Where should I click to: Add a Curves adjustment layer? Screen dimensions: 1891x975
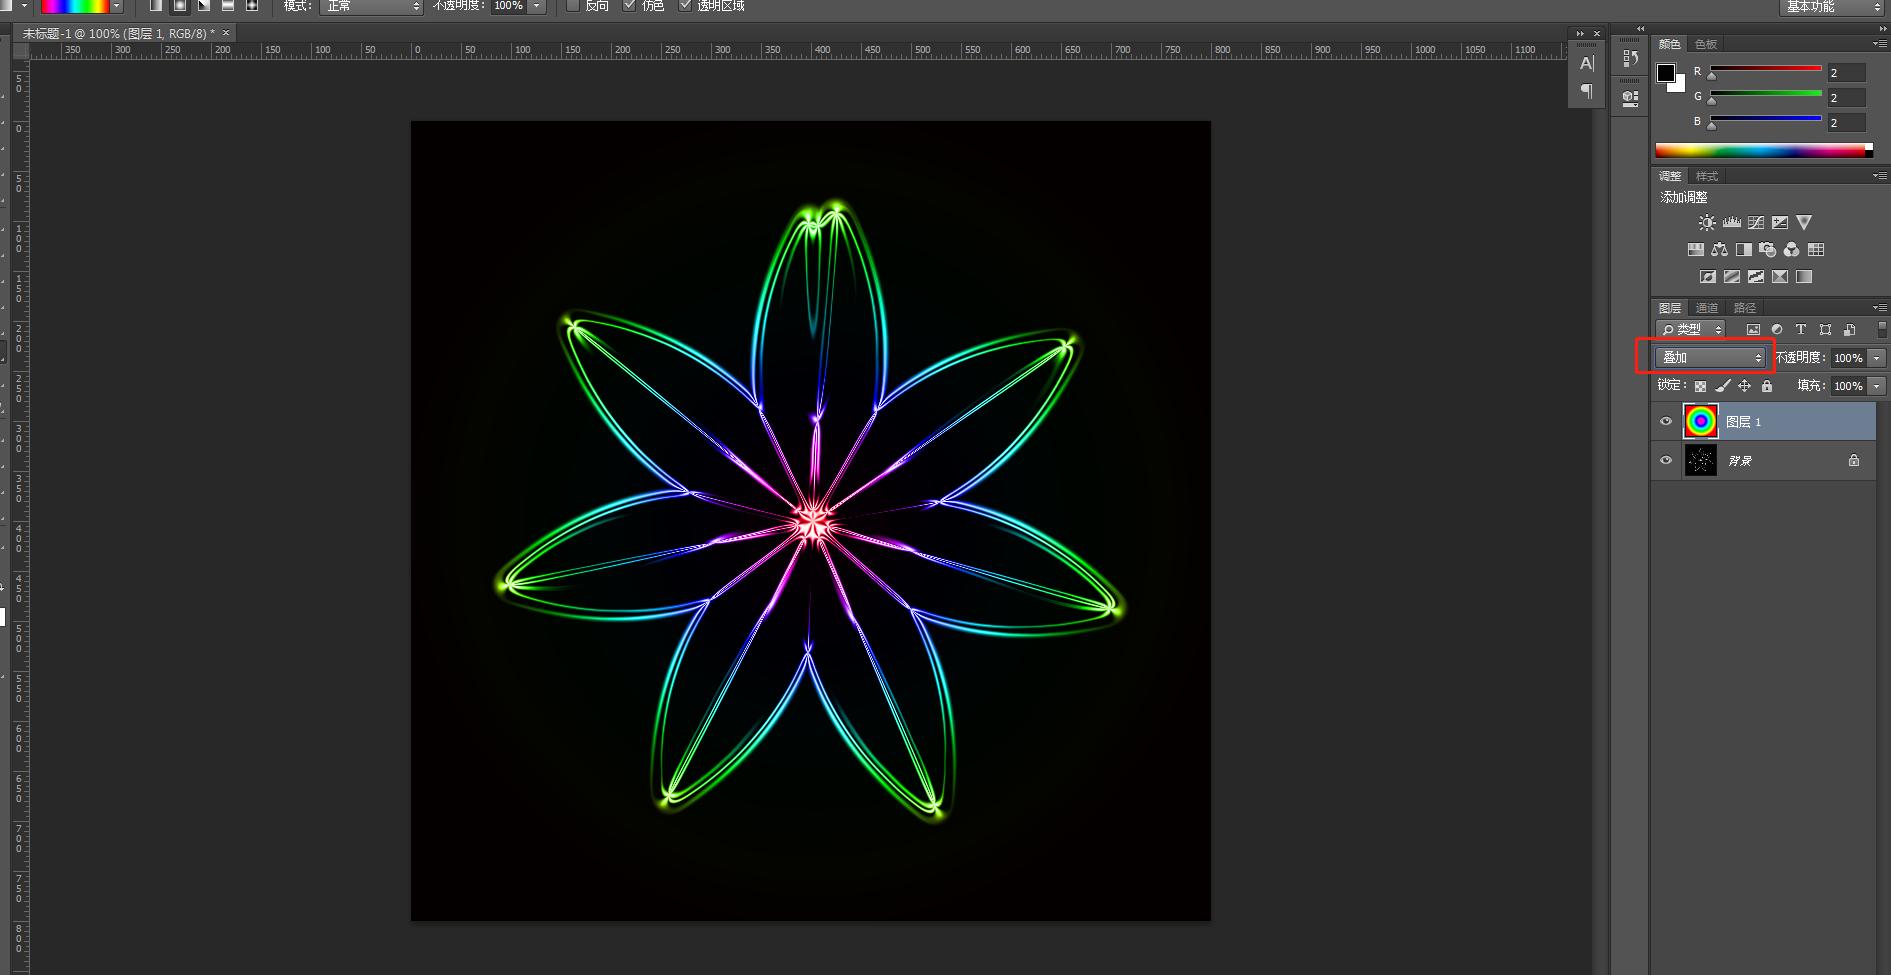[x=1756, y=222]
